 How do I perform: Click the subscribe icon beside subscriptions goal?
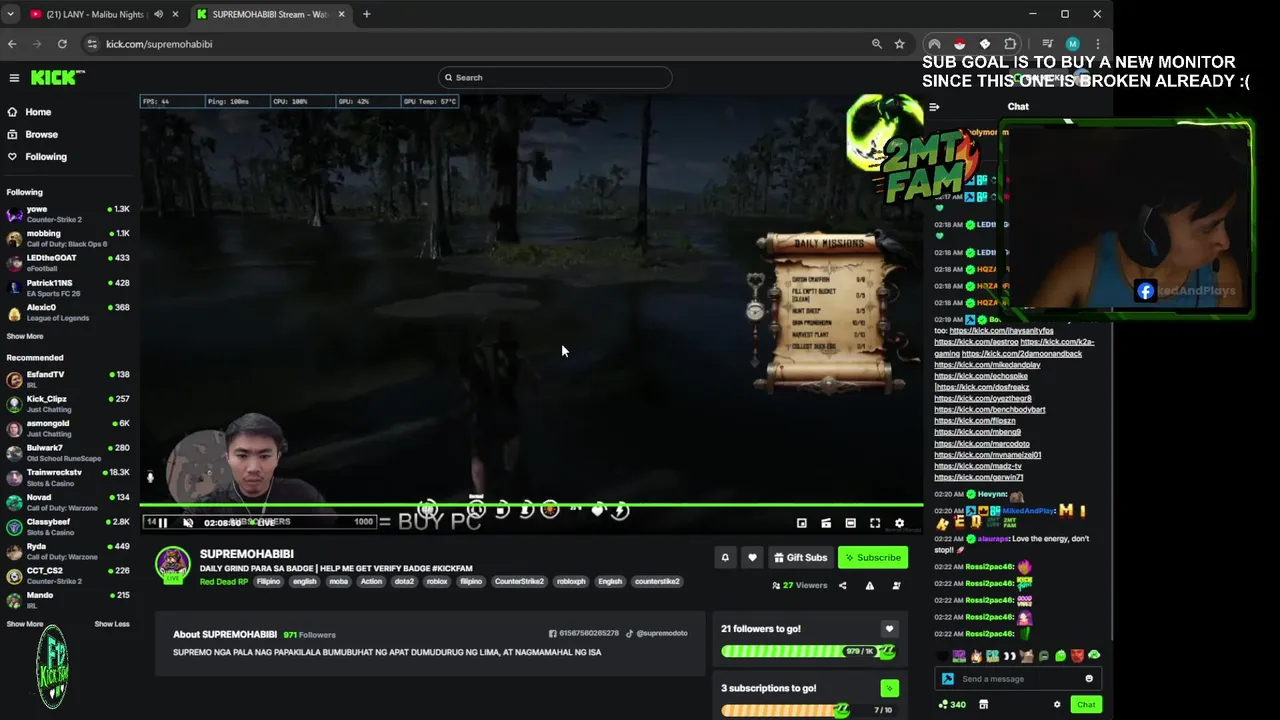(889, 688)
